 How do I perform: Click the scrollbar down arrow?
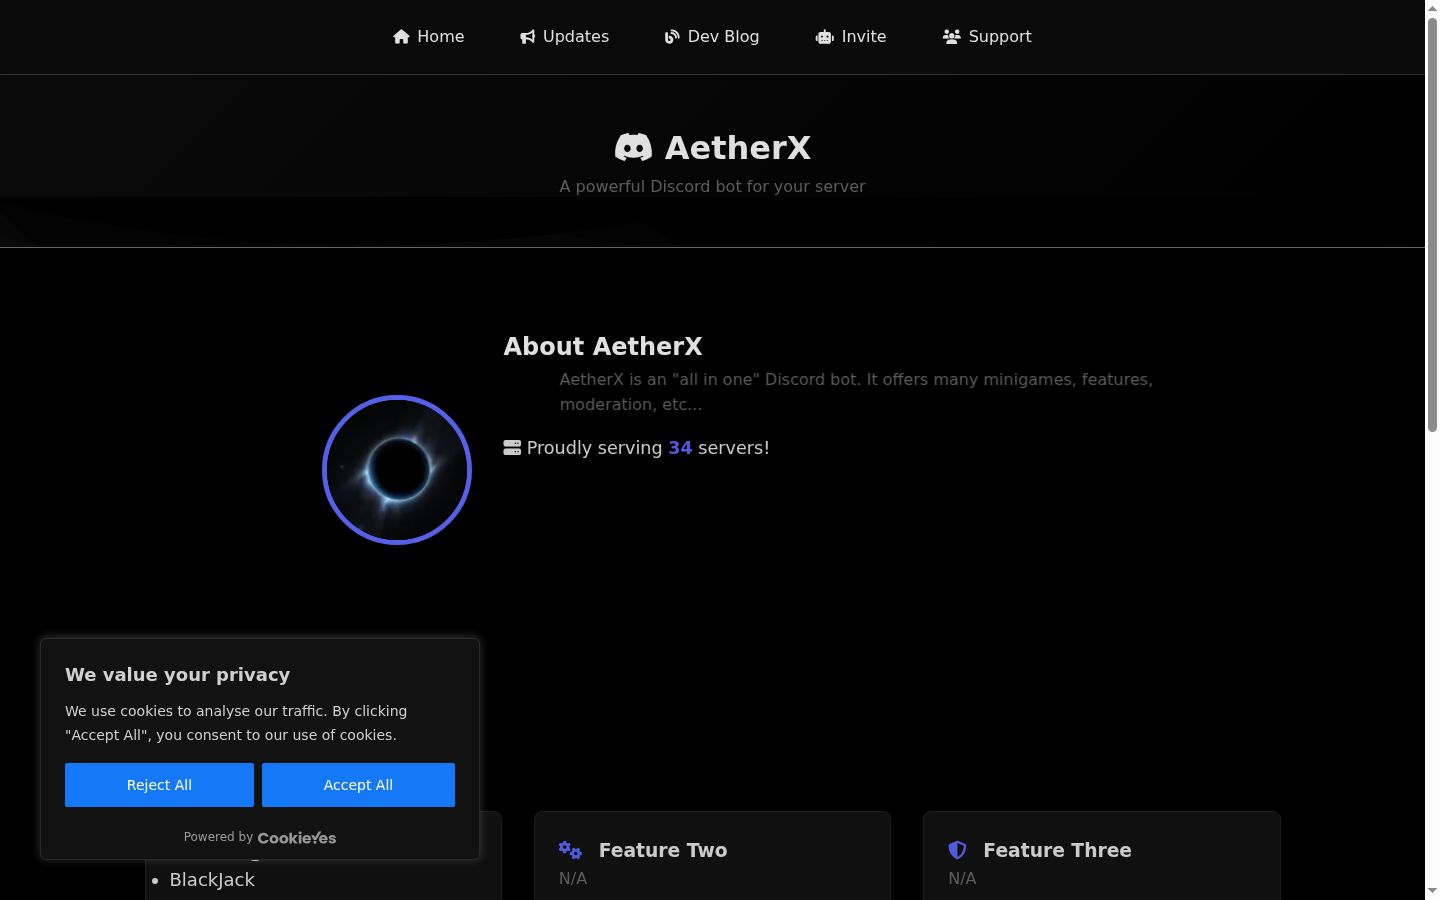tap(1432, 890)
